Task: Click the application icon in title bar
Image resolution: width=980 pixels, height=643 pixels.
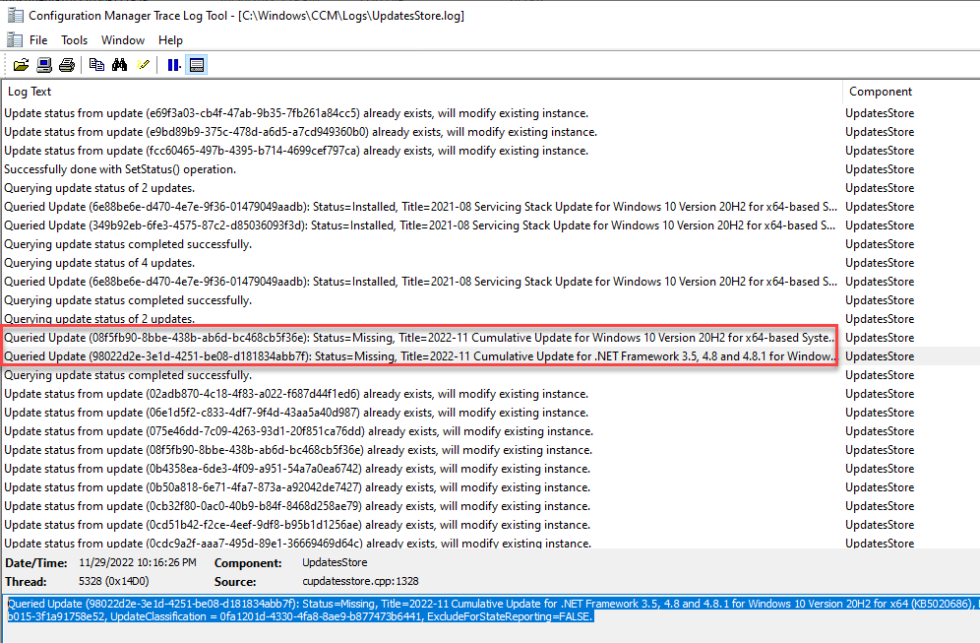Action: pos(12,15)
